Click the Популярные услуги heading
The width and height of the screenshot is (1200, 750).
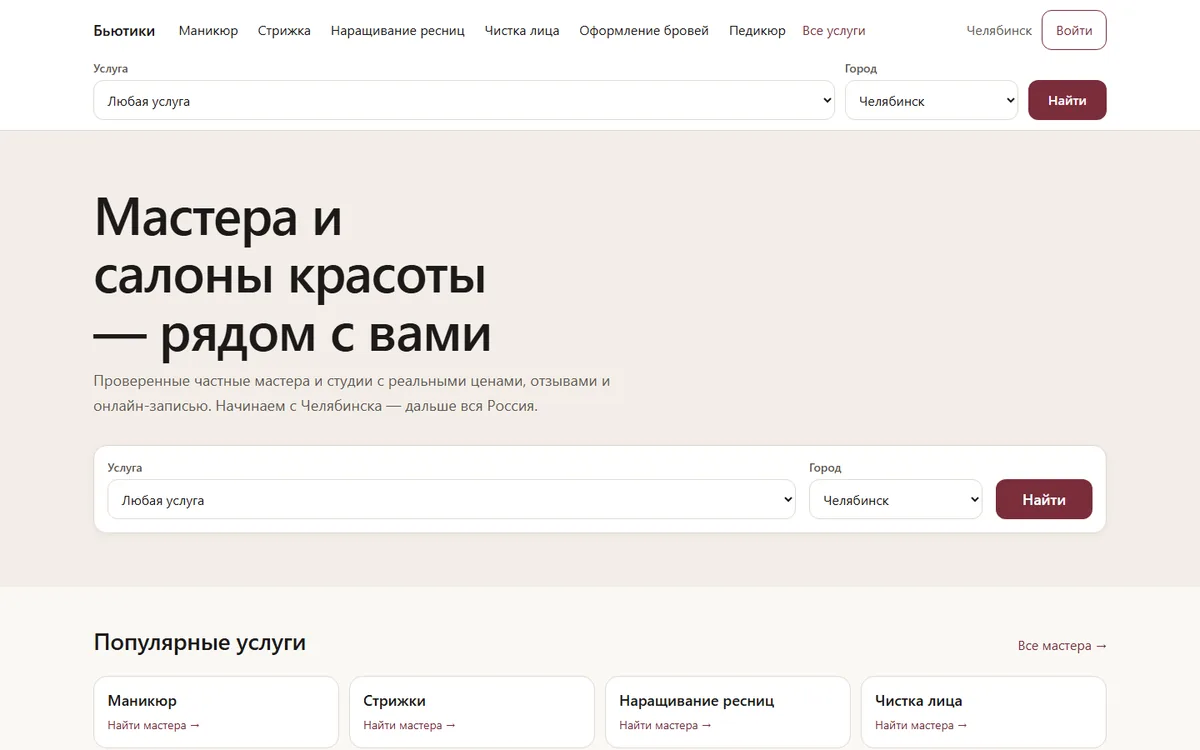(200, 642)
